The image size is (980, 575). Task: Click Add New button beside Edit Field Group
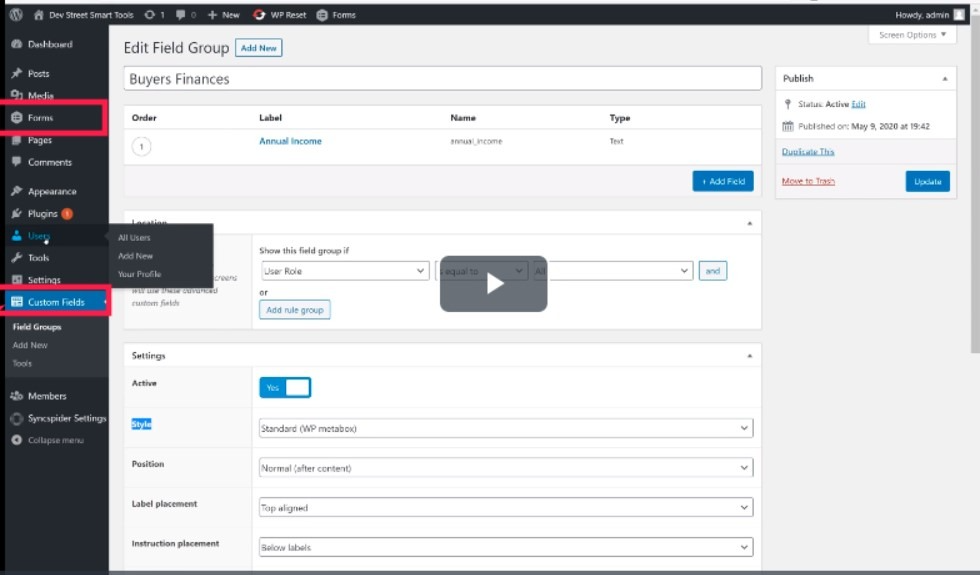[x=259, y=48]
